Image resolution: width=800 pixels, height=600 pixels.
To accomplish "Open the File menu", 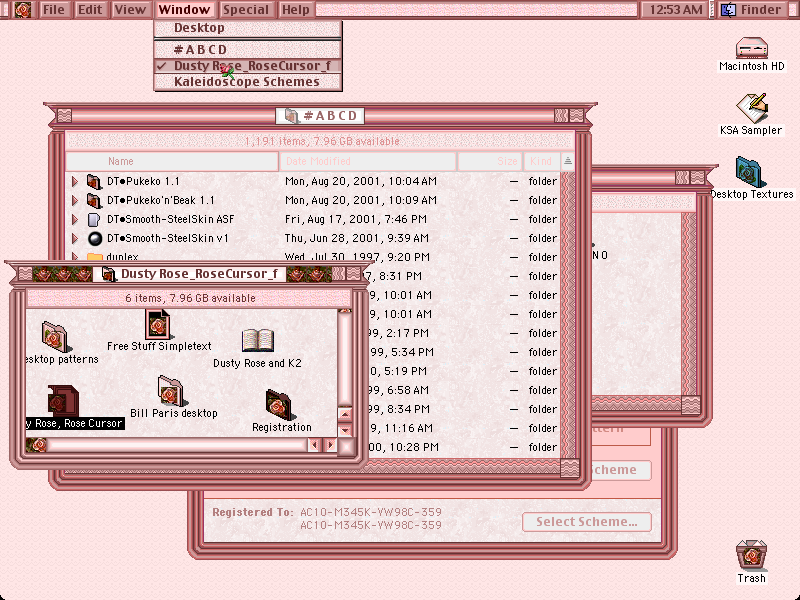I will 53,9.
